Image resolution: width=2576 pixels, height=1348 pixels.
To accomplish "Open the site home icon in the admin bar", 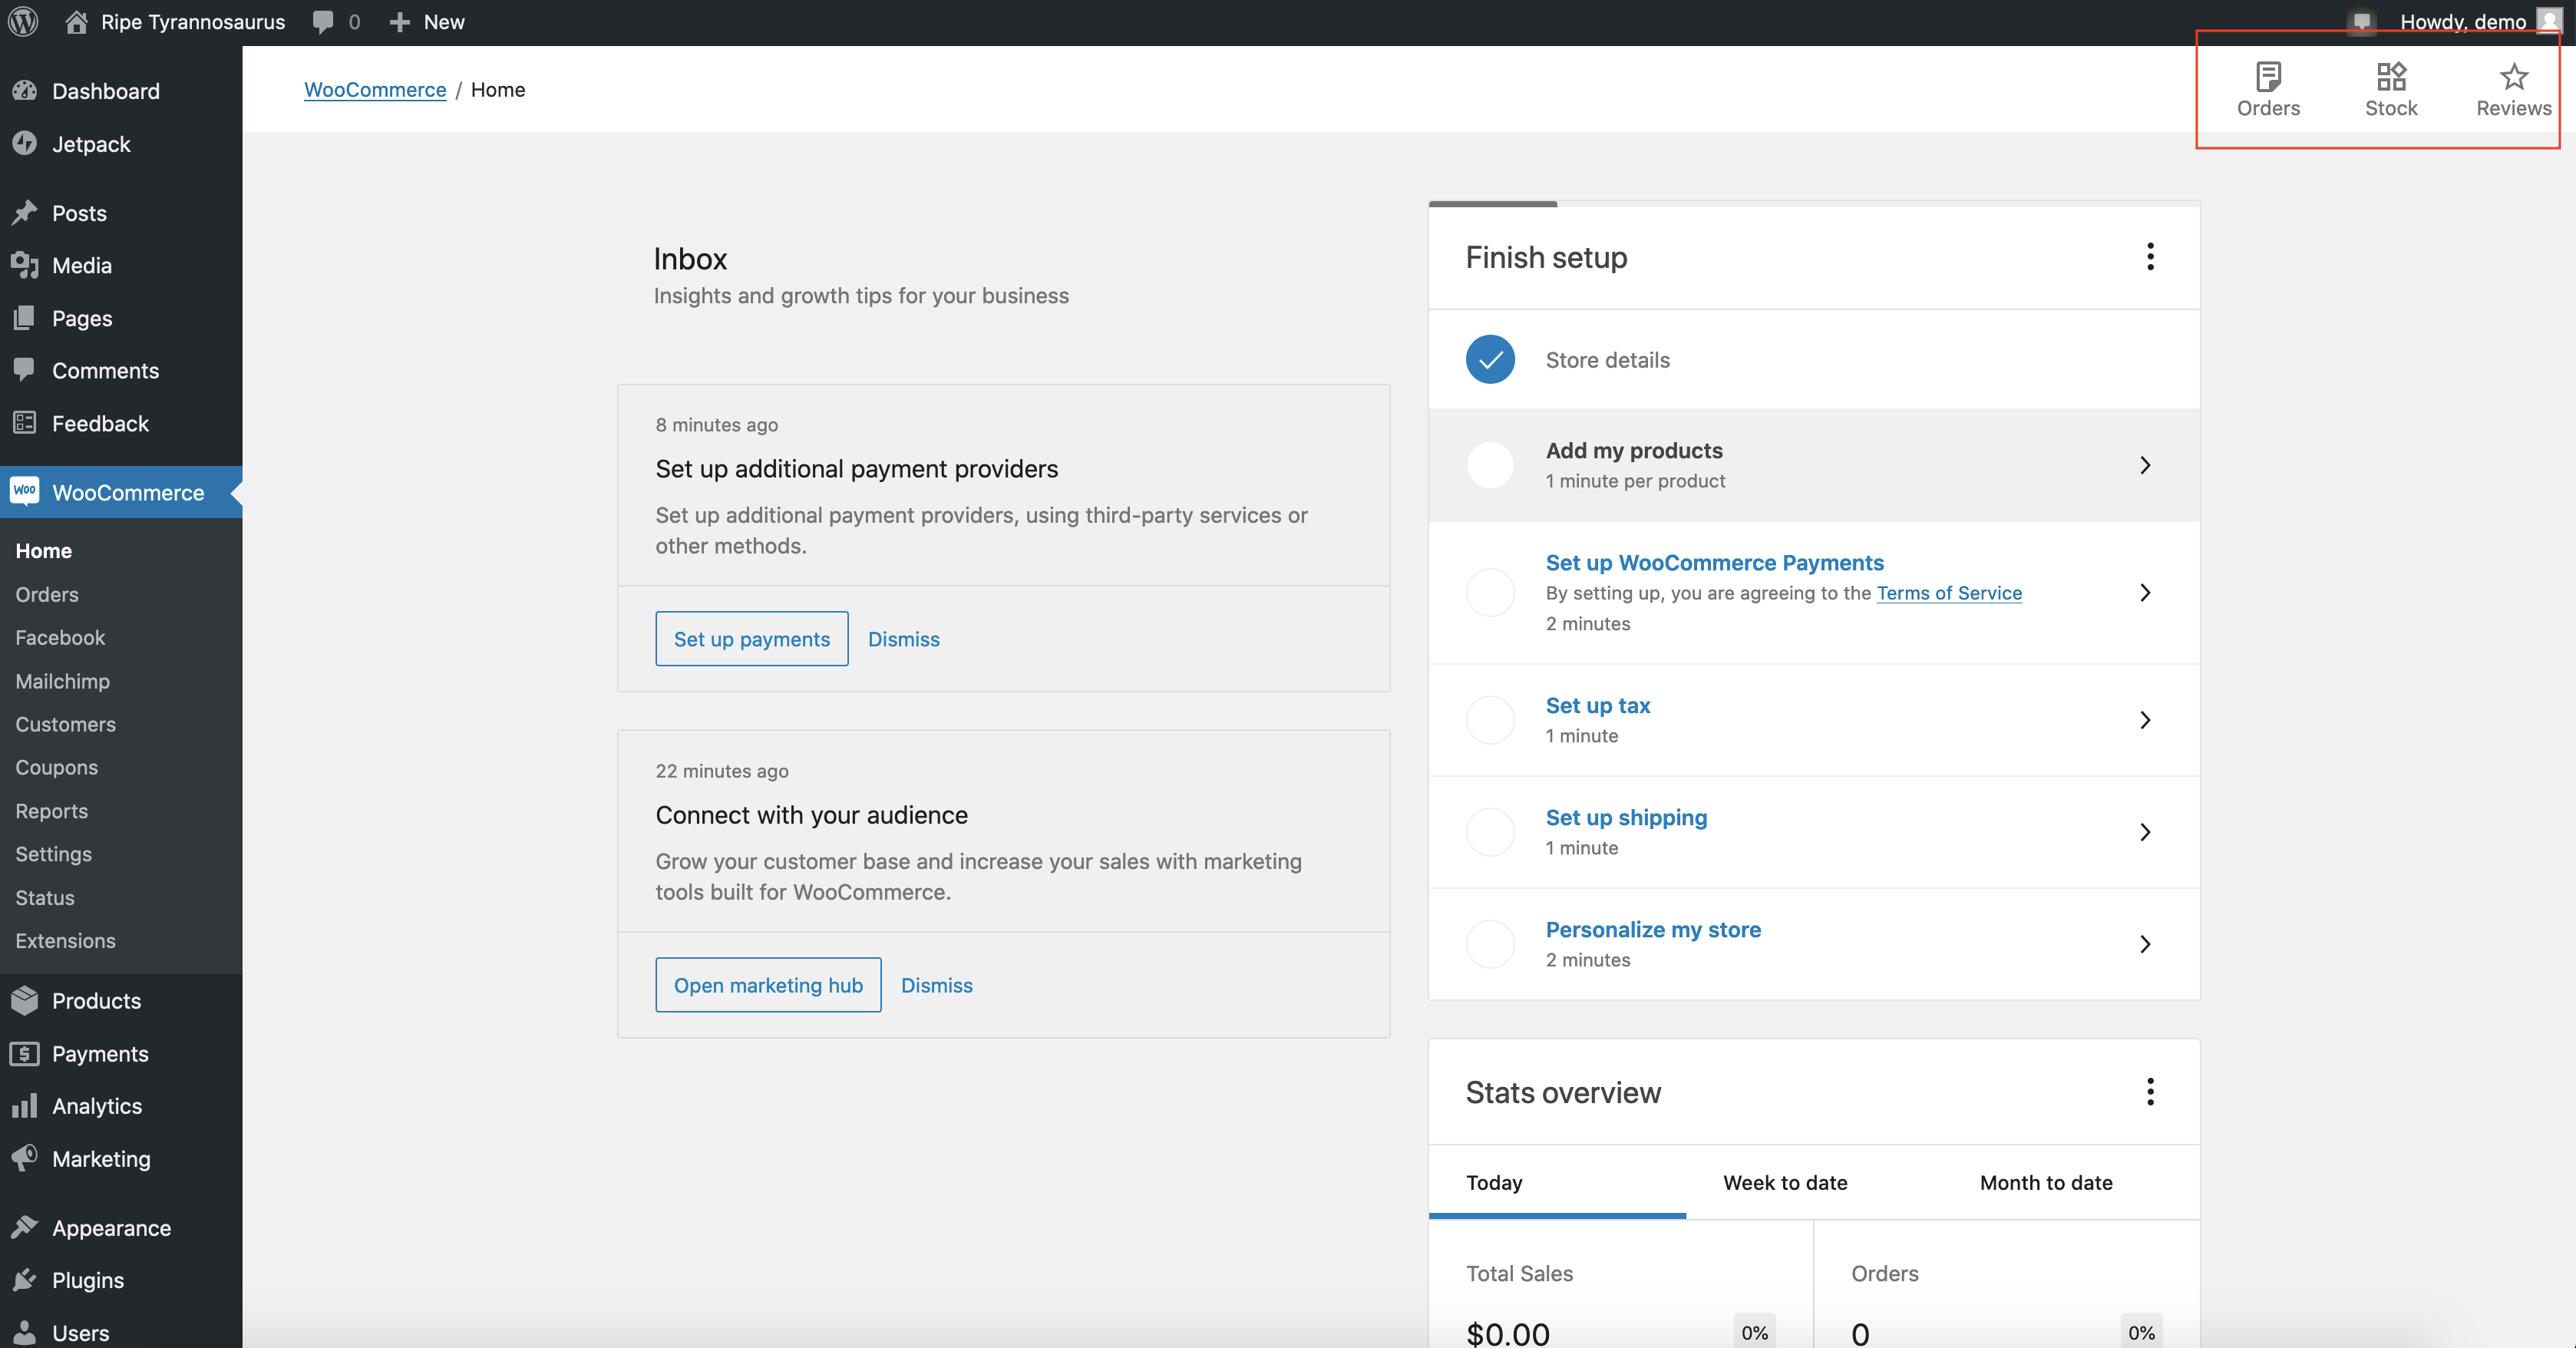I will coord(76,21).
